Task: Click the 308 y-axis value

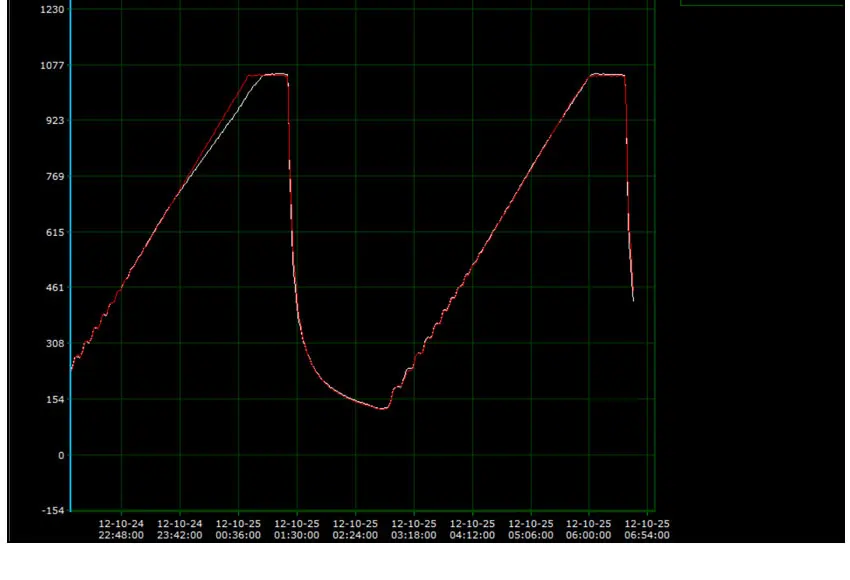Action: 55,344
